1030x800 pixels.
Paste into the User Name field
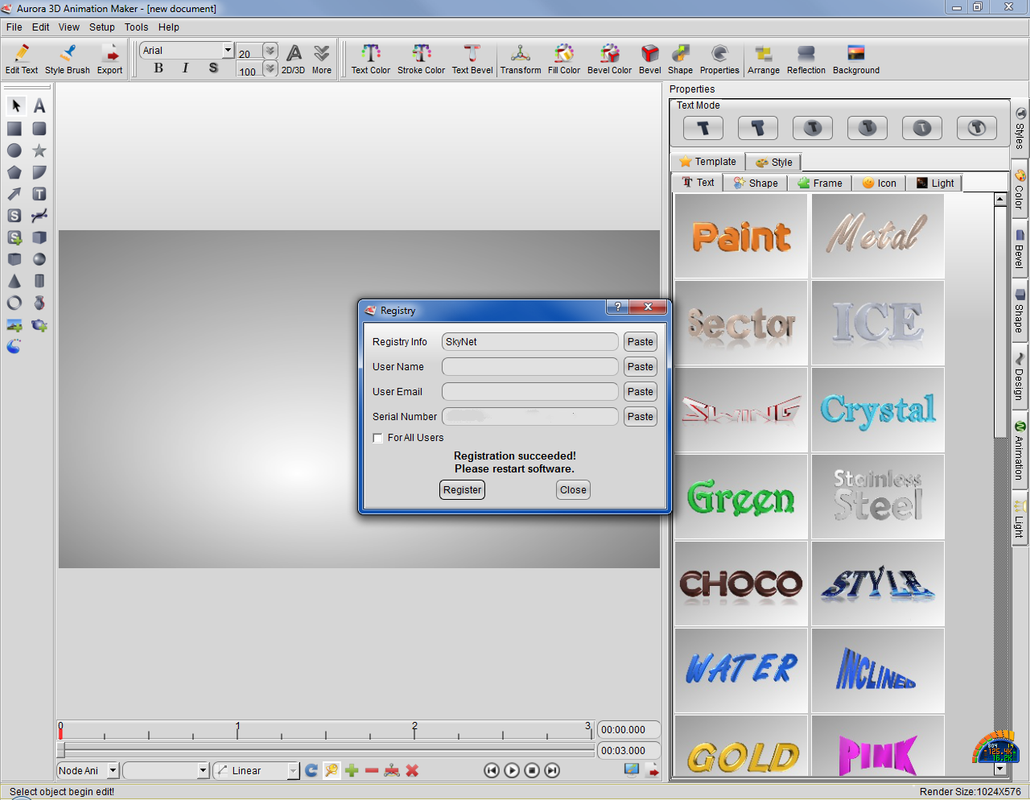tap(640, 367)
